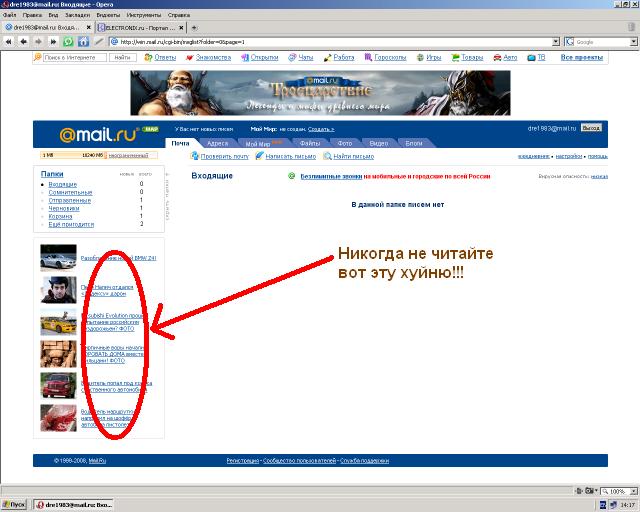Click the Google search engine icon
The height and width of the screenshot is (512, 640).
[x=570, y=42]
